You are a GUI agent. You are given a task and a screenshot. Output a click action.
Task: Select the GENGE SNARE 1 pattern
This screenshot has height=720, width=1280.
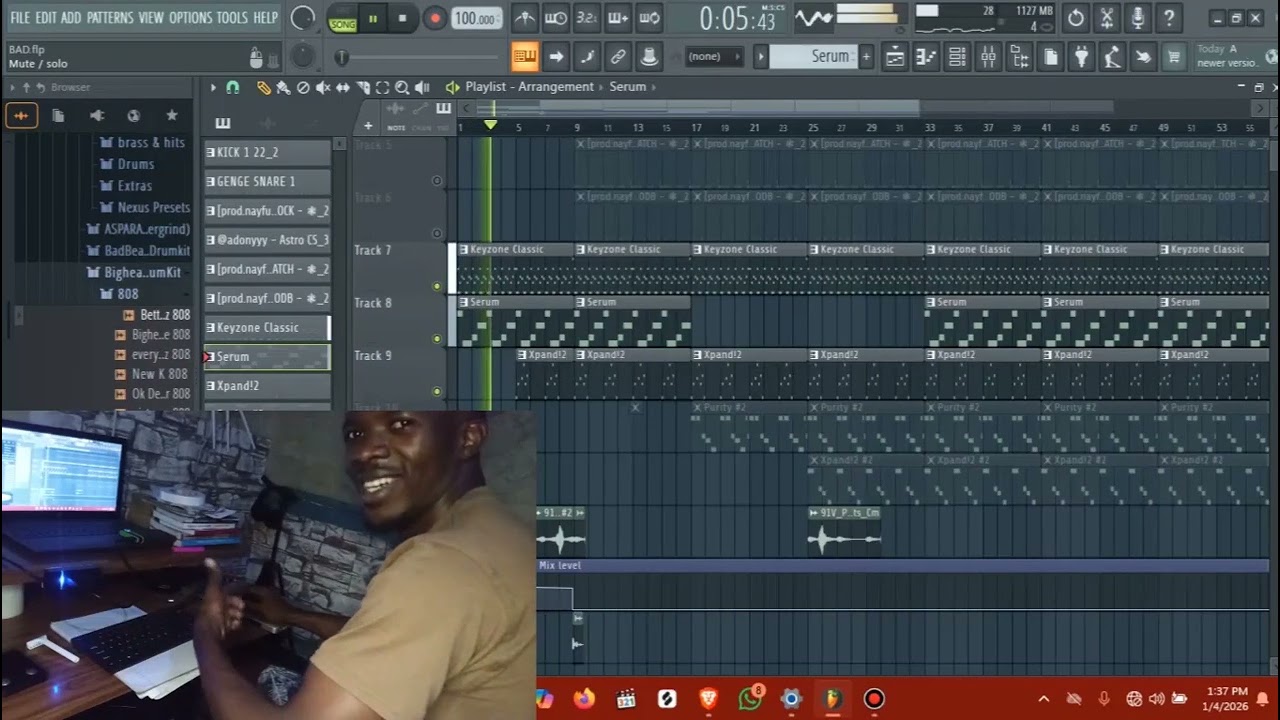pos(267,181)
